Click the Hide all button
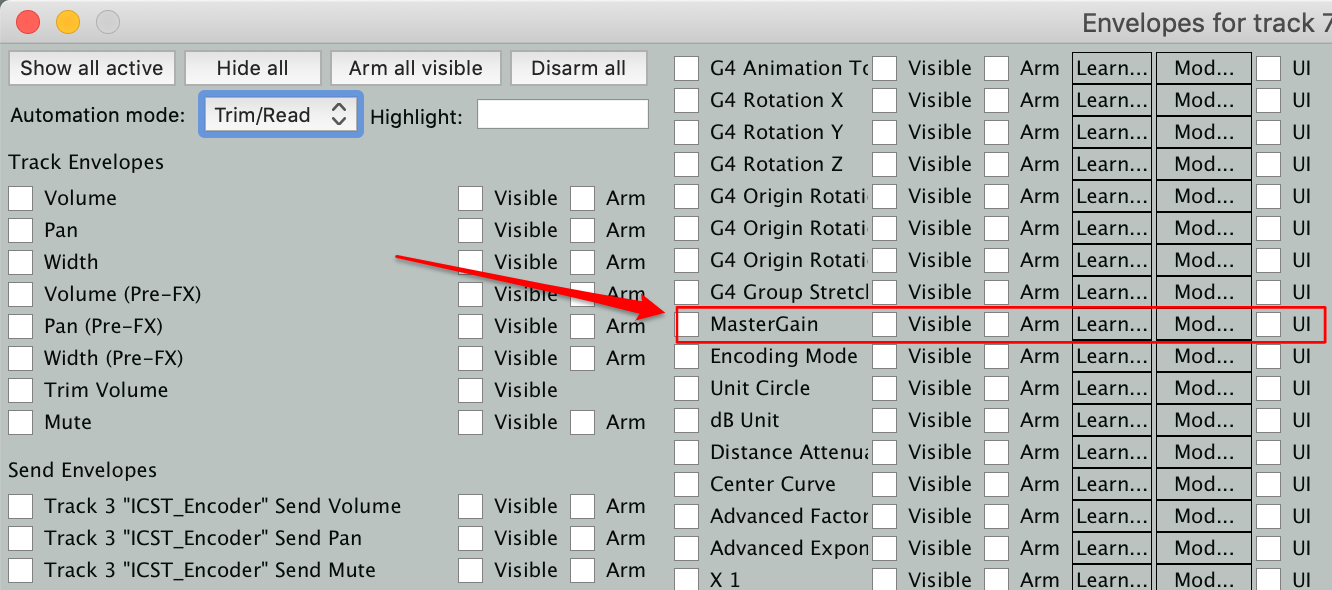 (252, 68)
